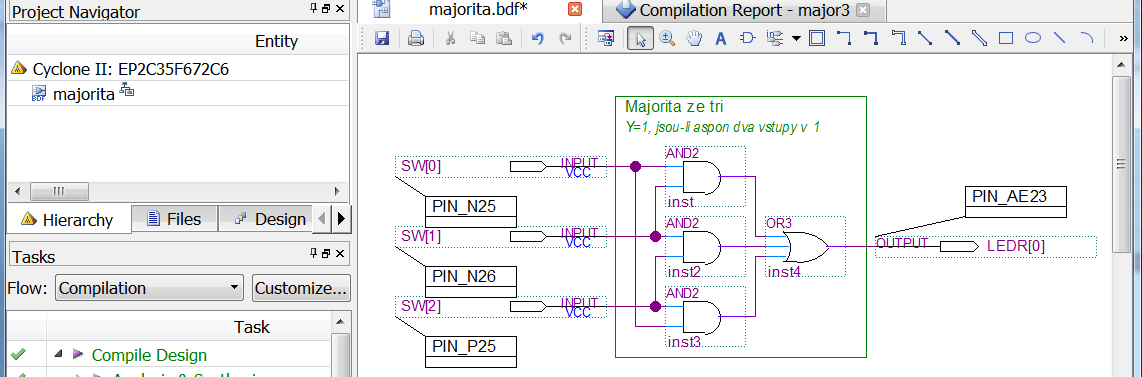Pin the Tasks panel

coord(314,253)
